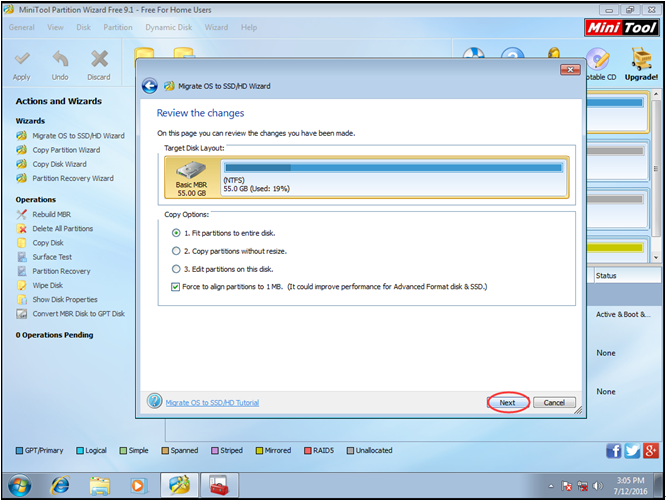
Task: Click the Cancel button
Action: (554, 402)
